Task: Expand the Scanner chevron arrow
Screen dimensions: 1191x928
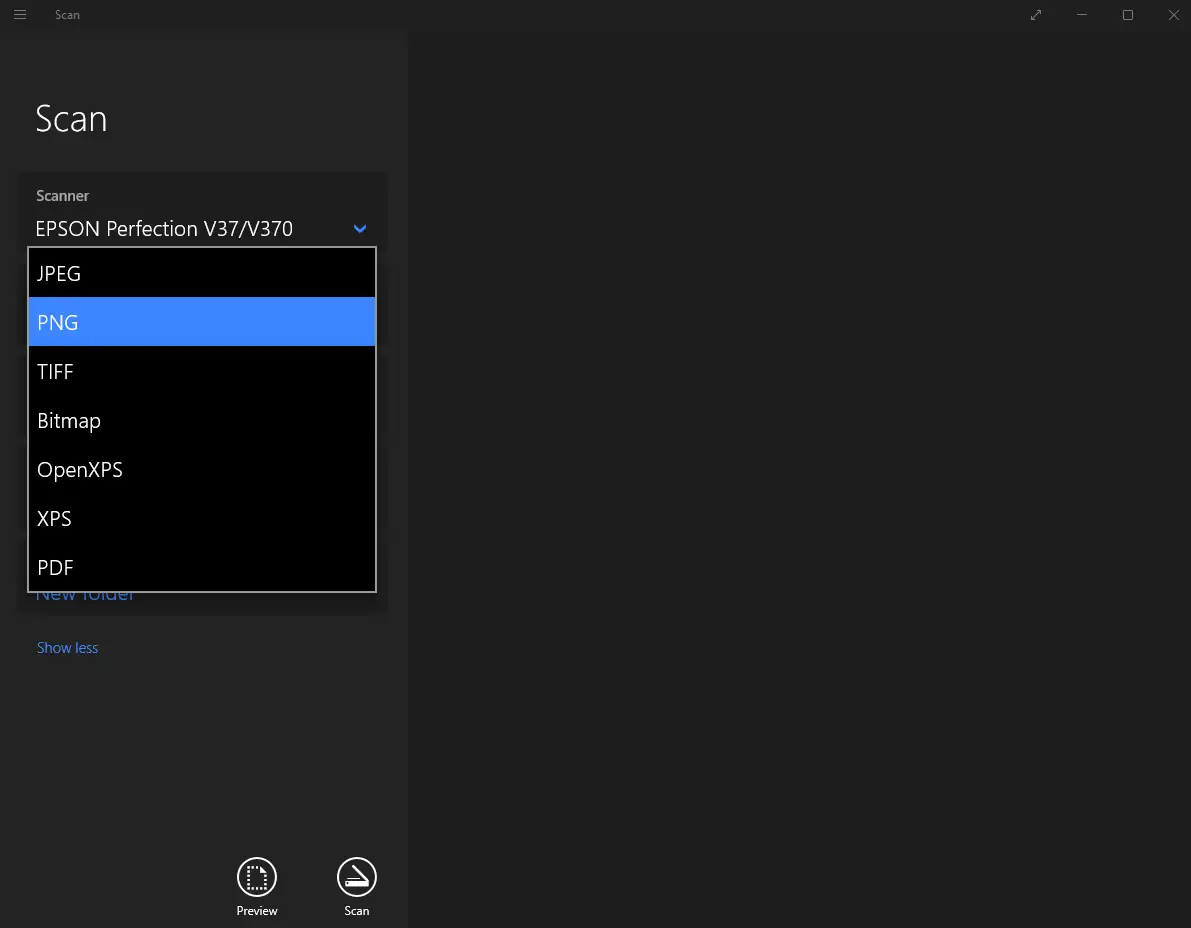Action: click(360, 229)
